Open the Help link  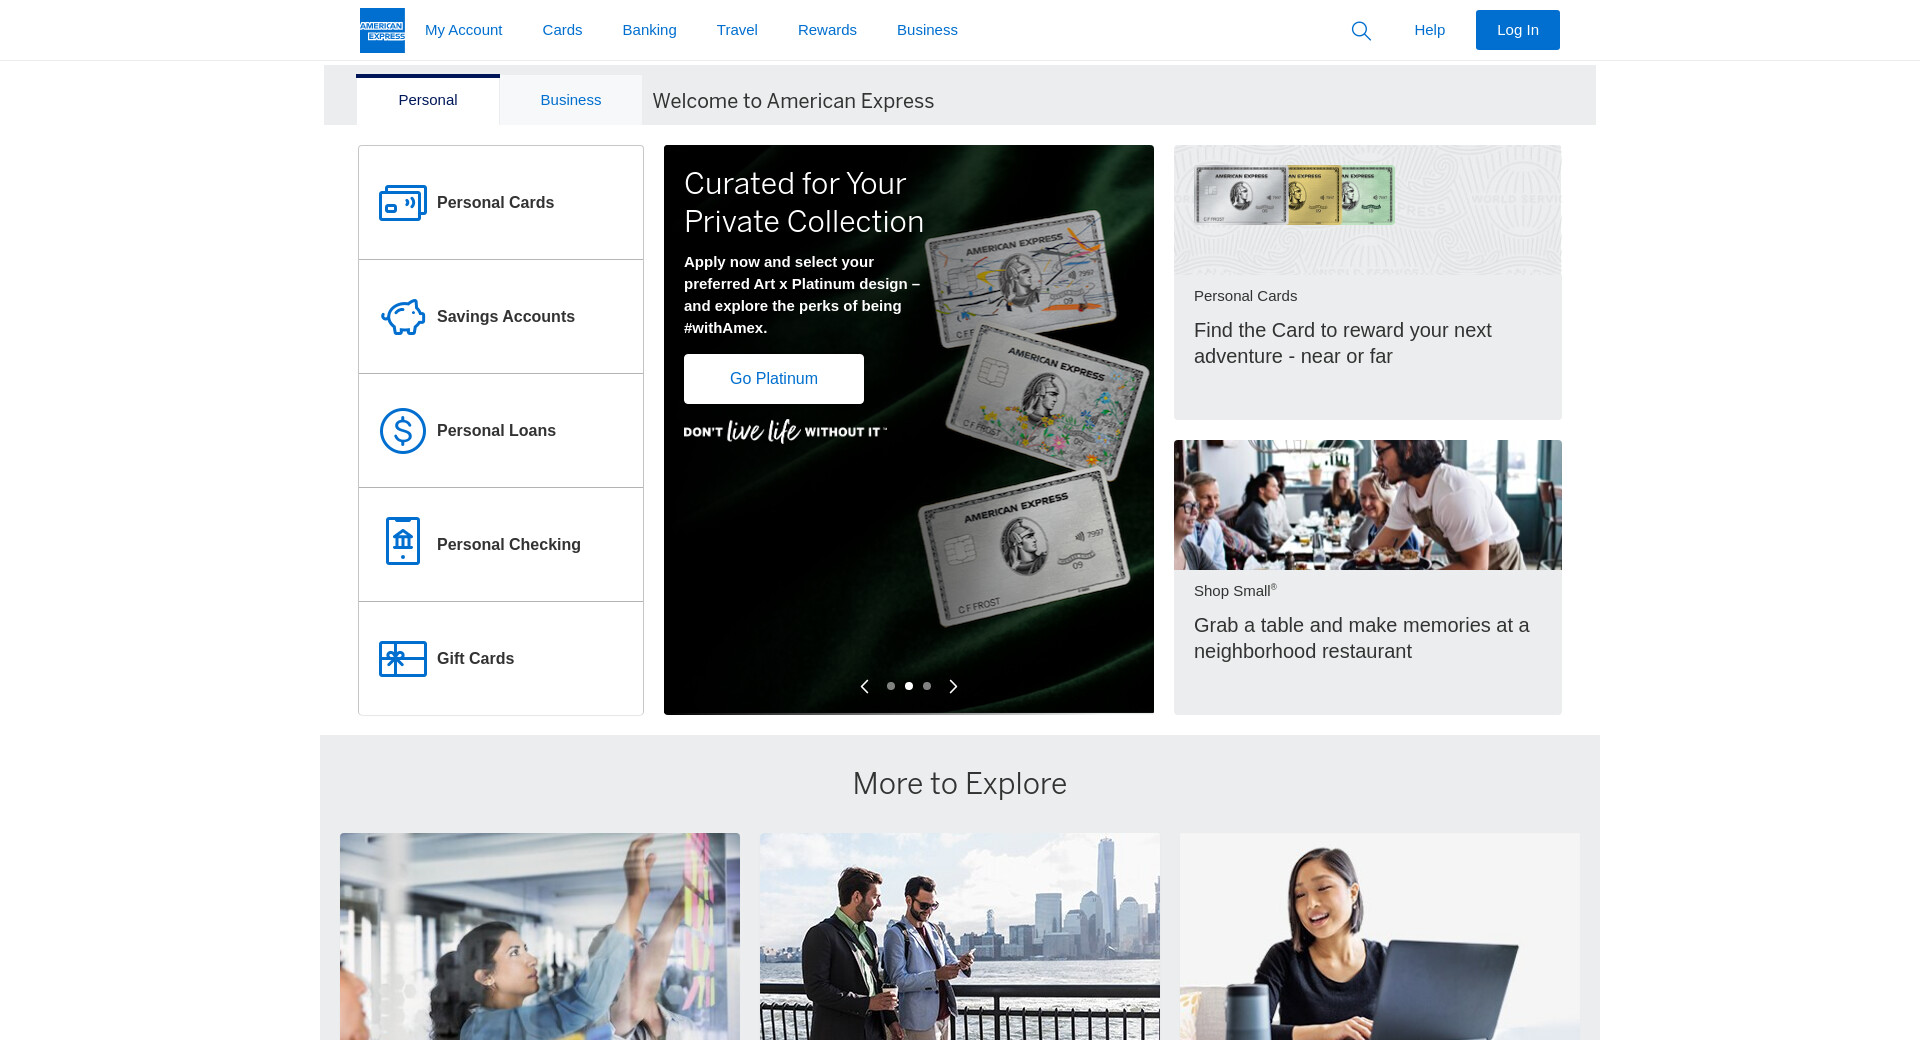click(1429, 30)
